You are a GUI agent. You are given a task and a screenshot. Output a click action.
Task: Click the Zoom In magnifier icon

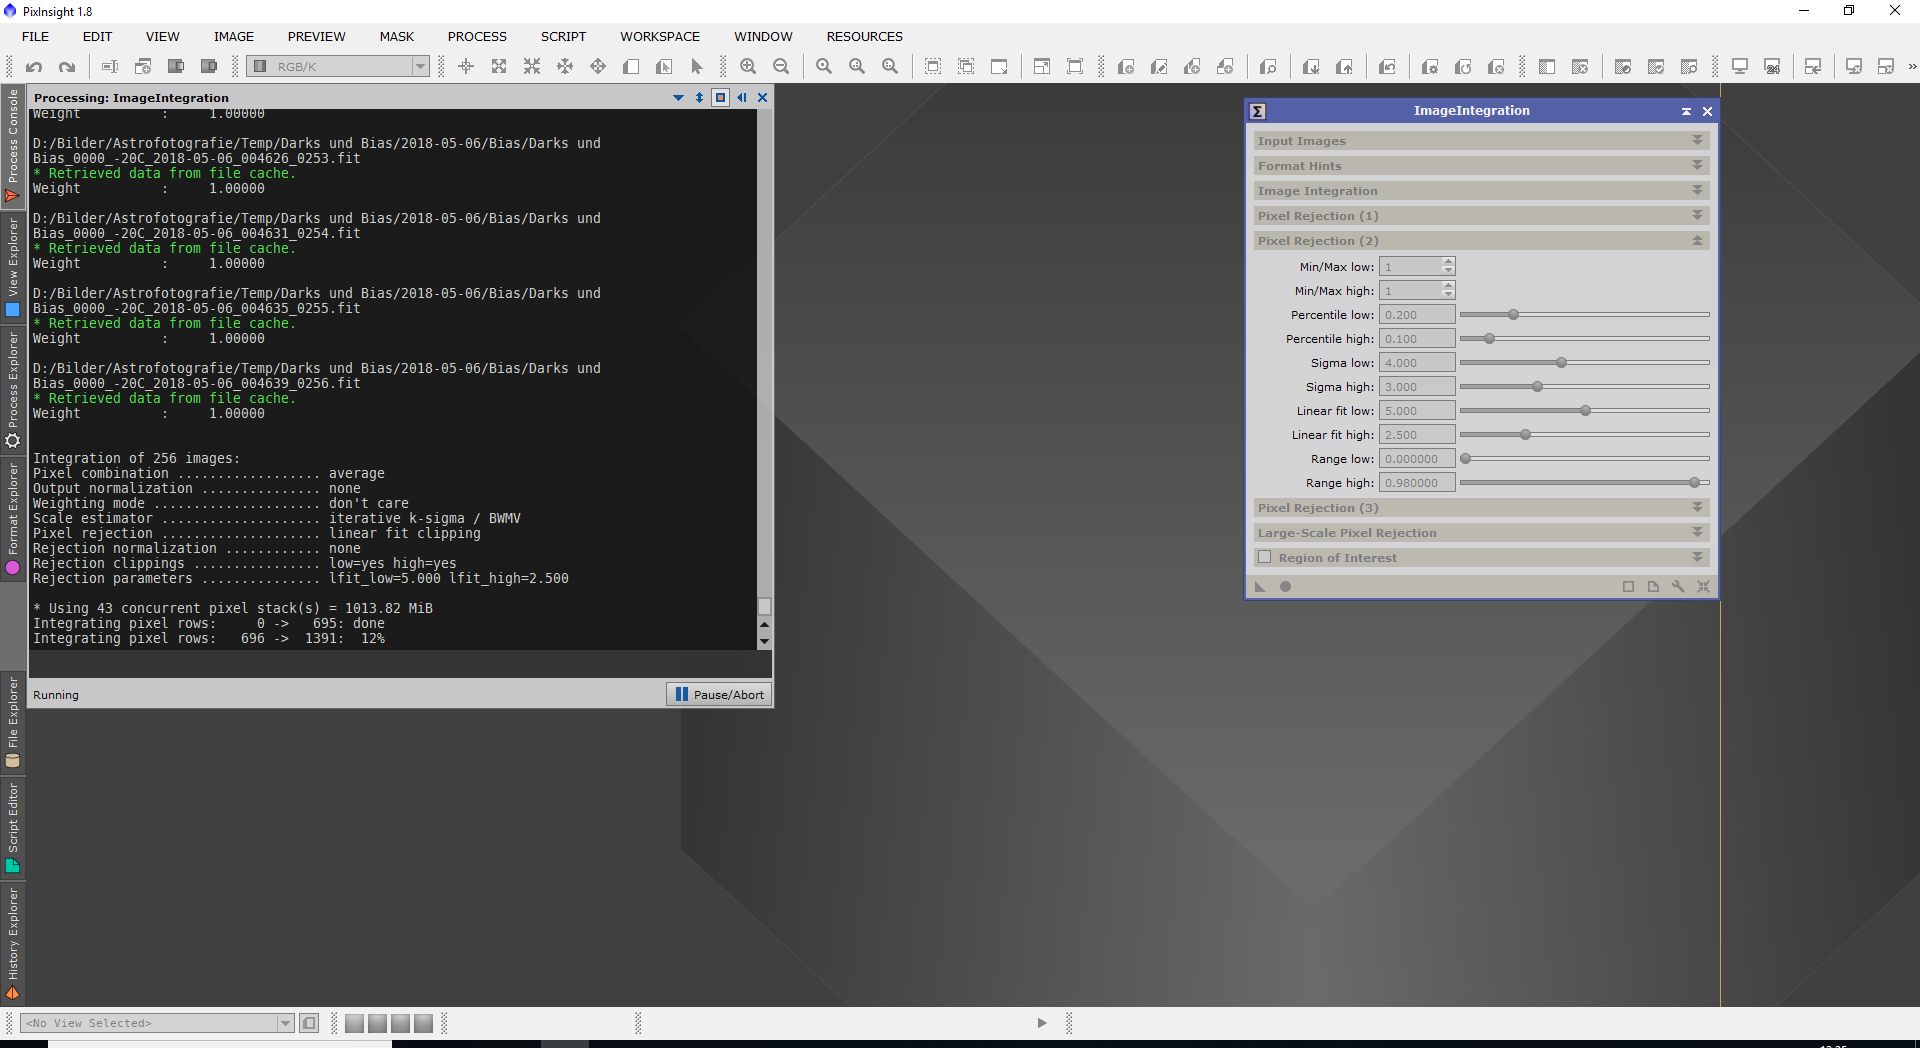[x=748, y=67]
